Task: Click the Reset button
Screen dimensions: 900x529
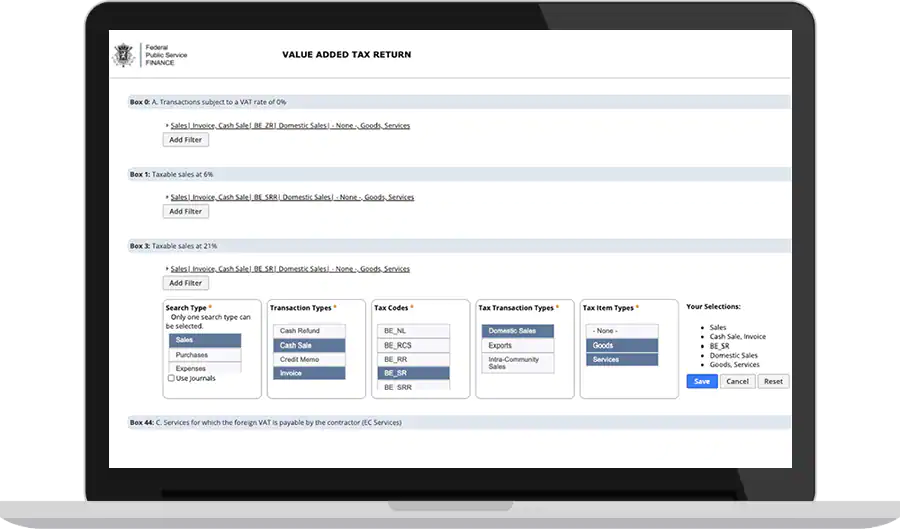Action: 773,382
